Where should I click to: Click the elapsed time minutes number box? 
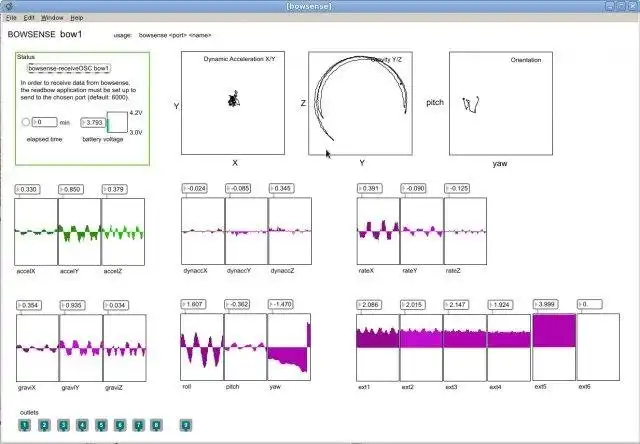pyautogui.click(x=44, y=122)
